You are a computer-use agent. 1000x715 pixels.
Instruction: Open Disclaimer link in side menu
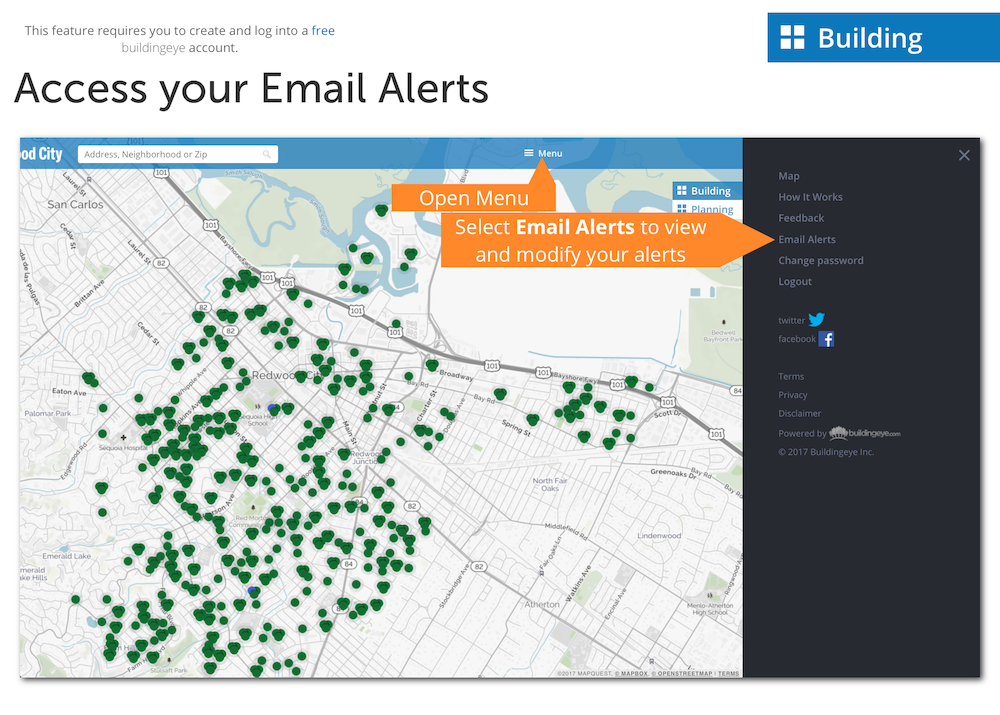(x=799, y=413)
